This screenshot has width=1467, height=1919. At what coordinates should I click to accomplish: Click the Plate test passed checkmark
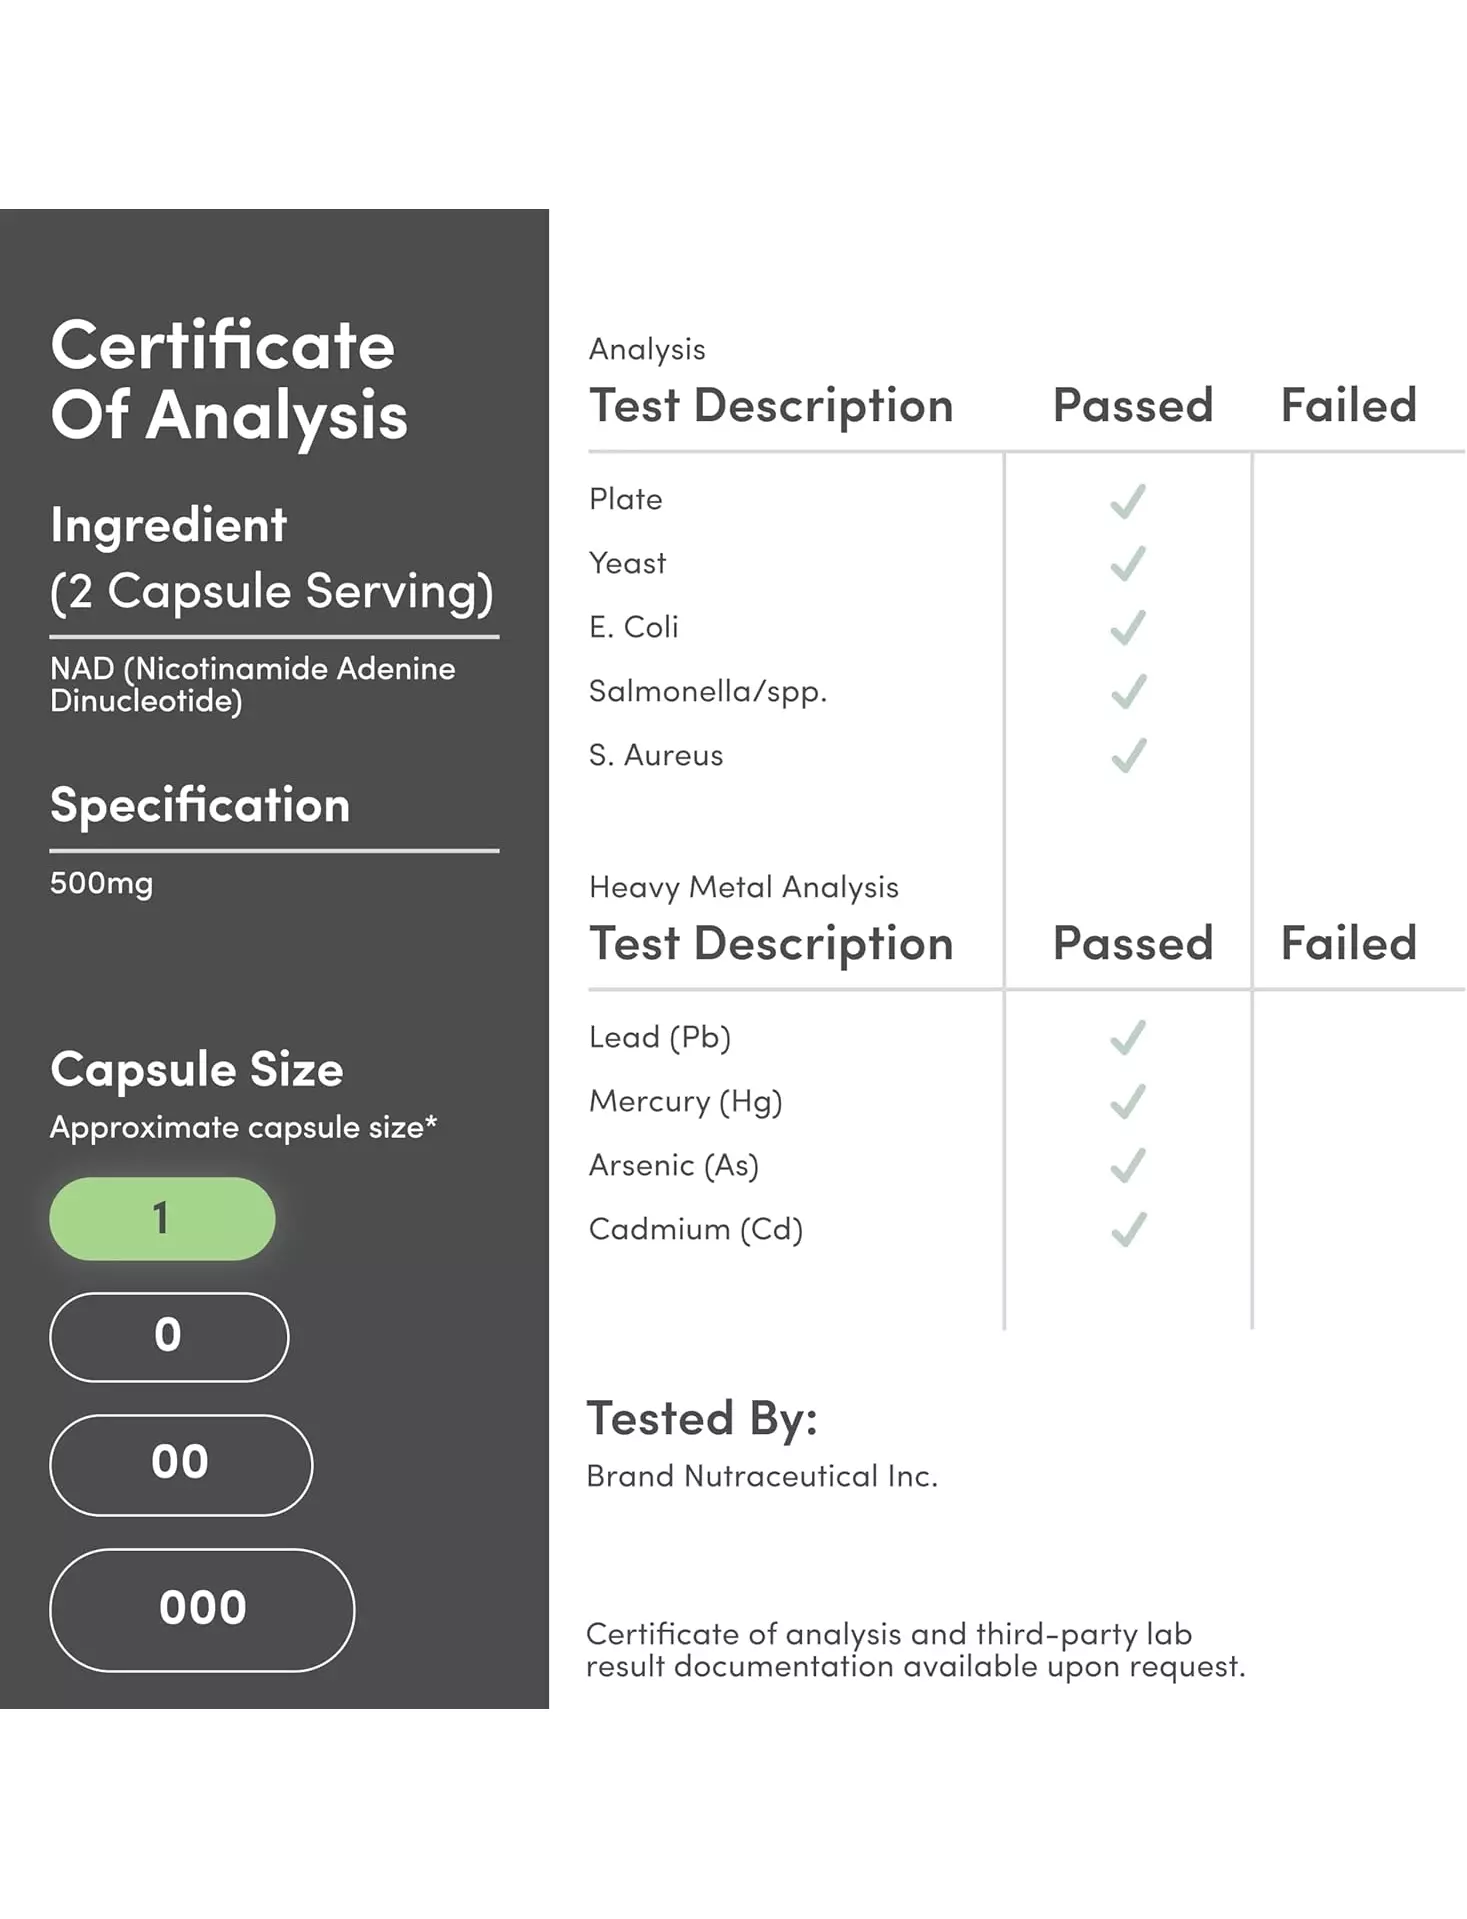[1128, 501]
